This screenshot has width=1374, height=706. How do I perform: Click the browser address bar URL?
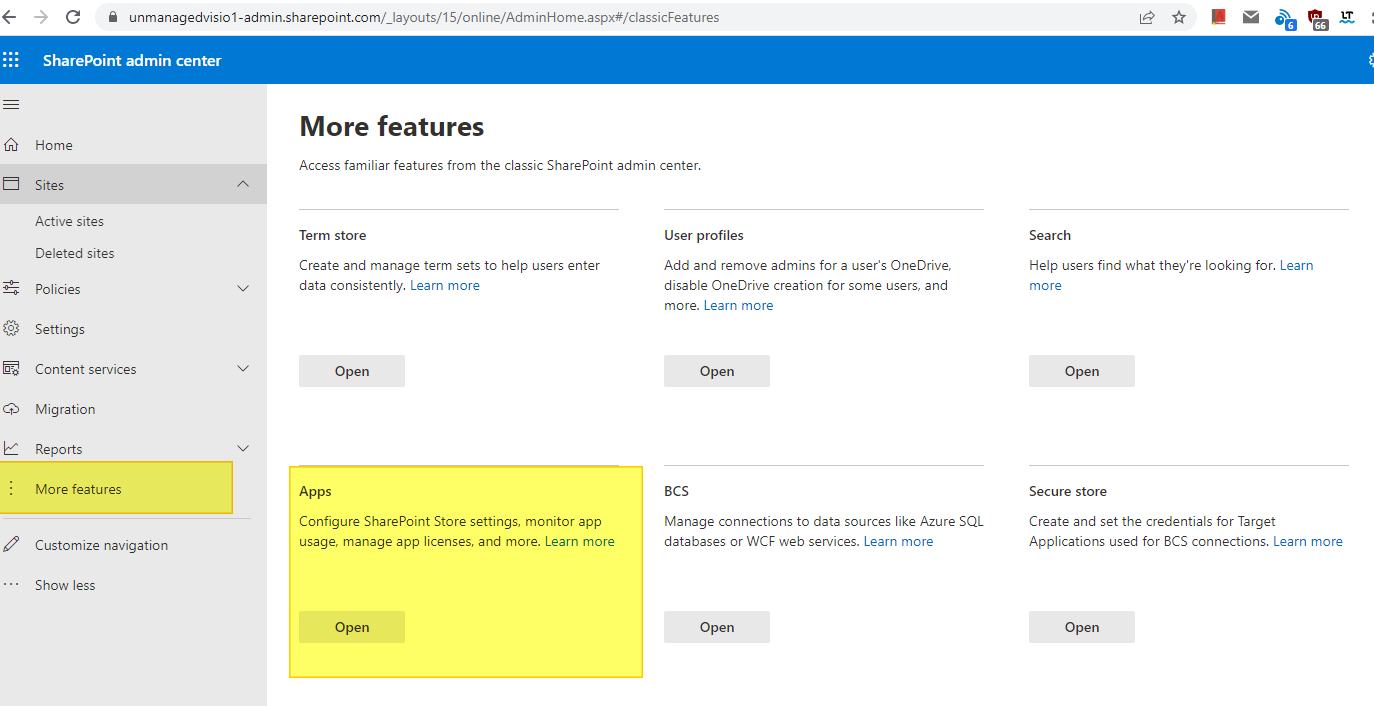coord(424,17)
